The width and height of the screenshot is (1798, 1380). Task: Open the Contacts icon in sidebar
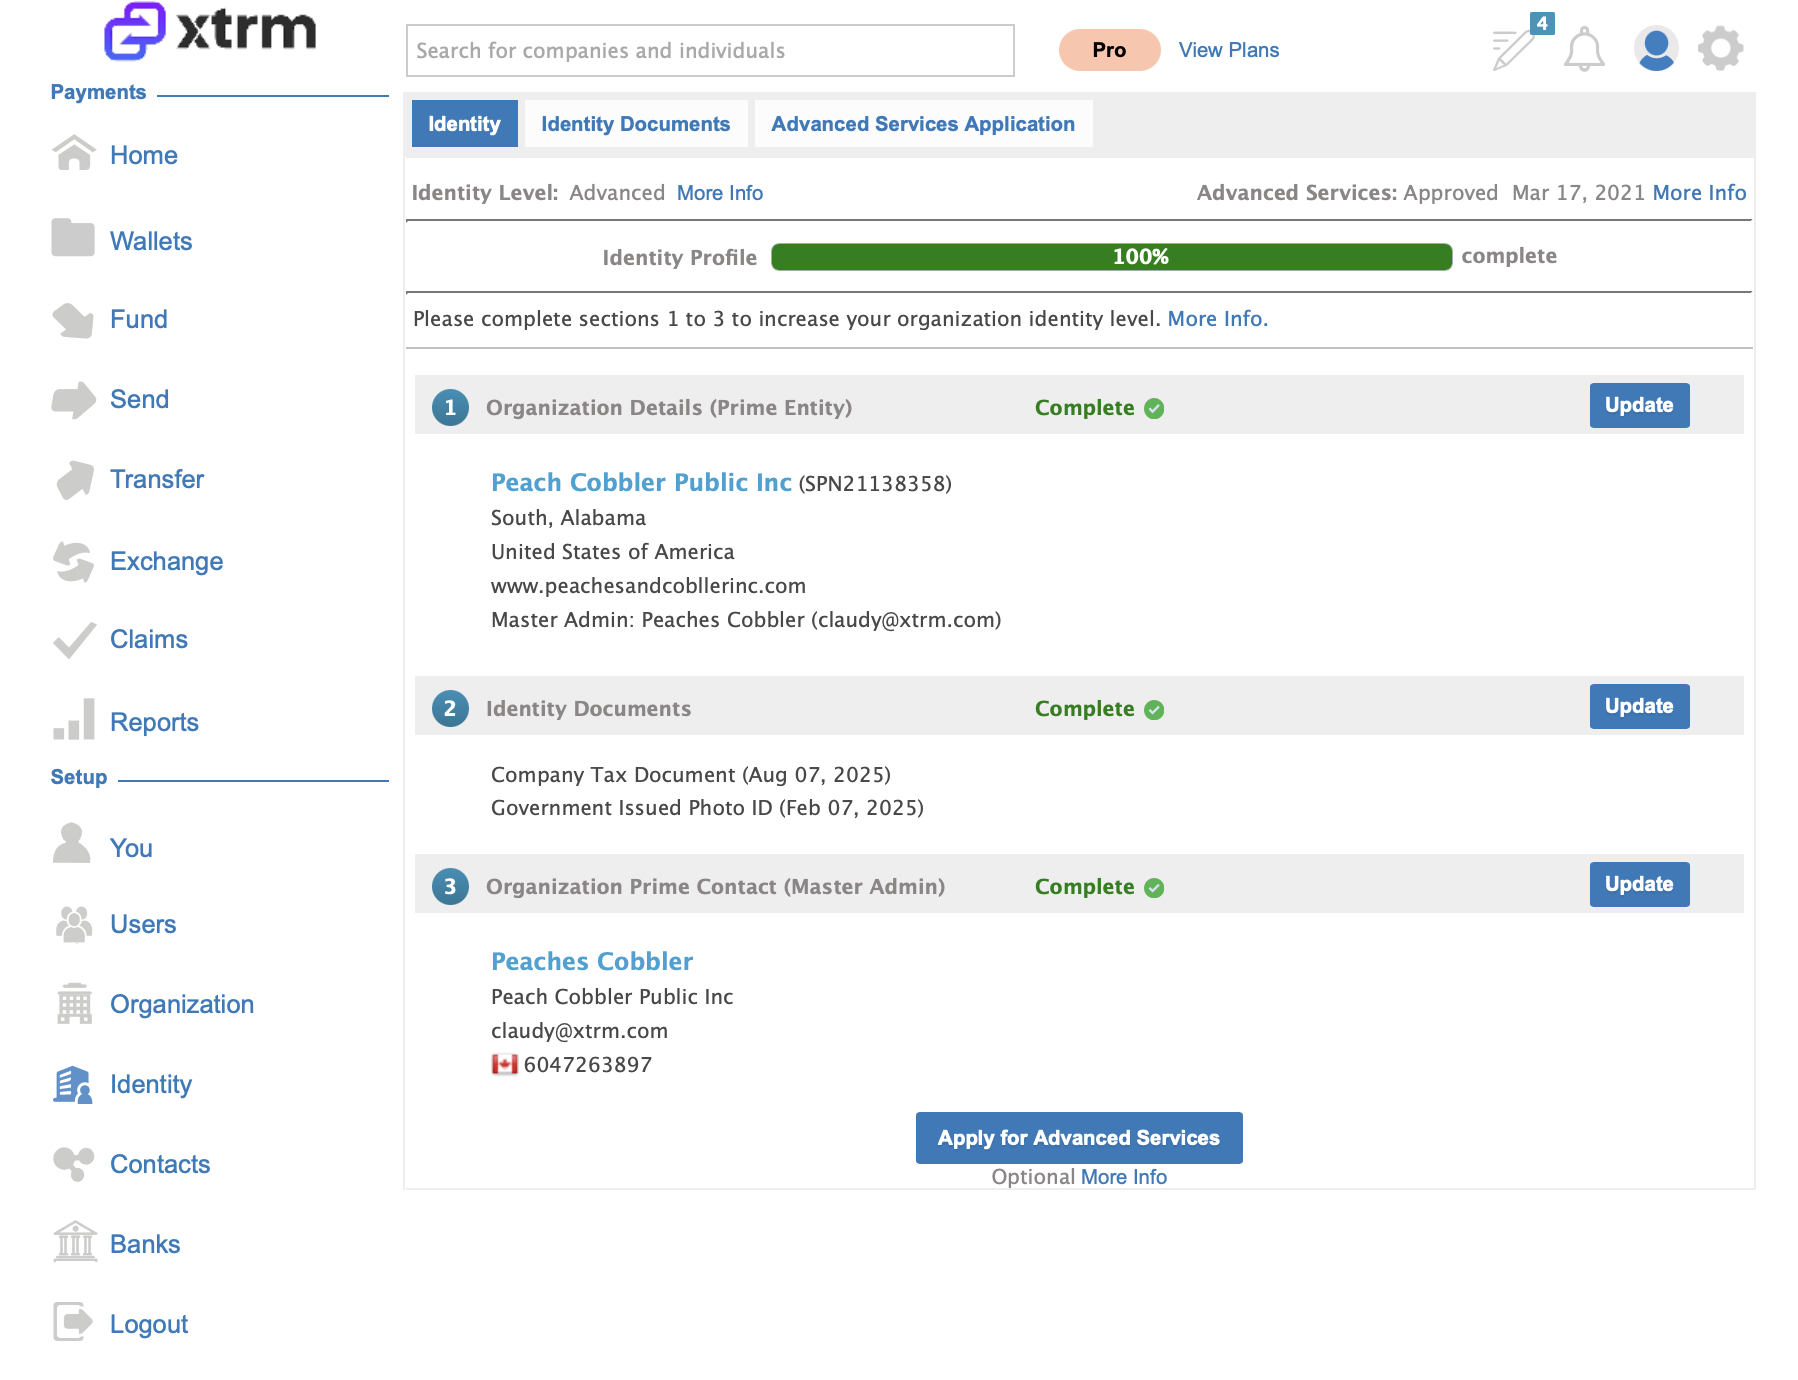pyautogui.click(x=74, y=1164)
